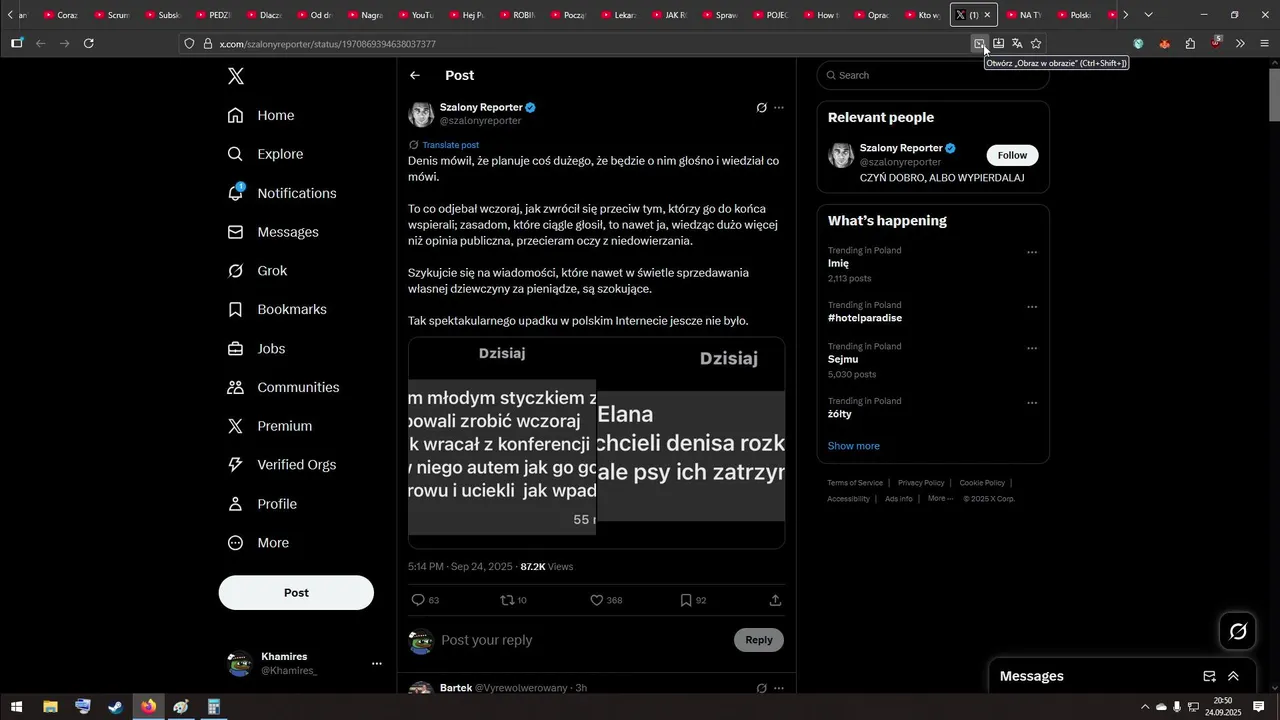The height and width of the screenshot is (720, 1280).
Task: Bookmark this page with the star icon
Action: pos(1036,44)
